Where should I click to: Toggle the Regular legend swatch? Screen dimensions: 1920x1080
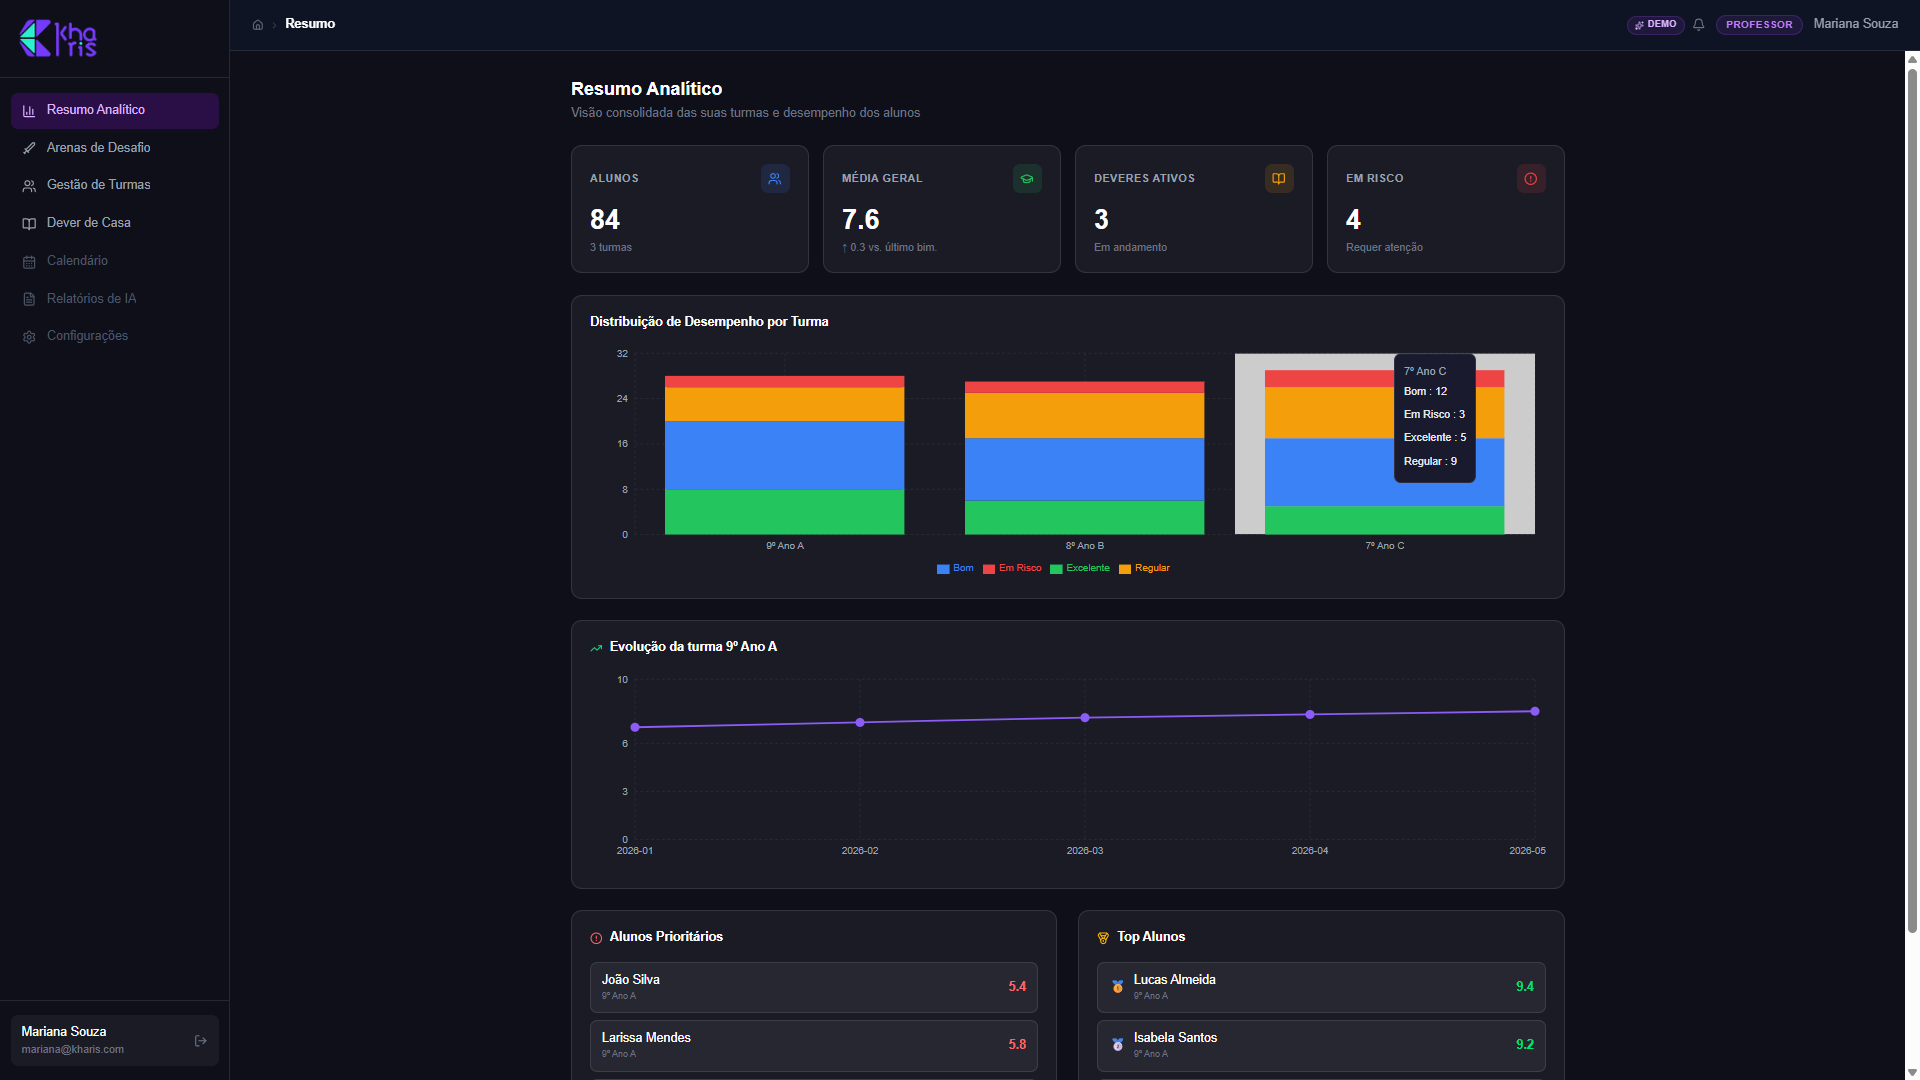[1125, 569]
